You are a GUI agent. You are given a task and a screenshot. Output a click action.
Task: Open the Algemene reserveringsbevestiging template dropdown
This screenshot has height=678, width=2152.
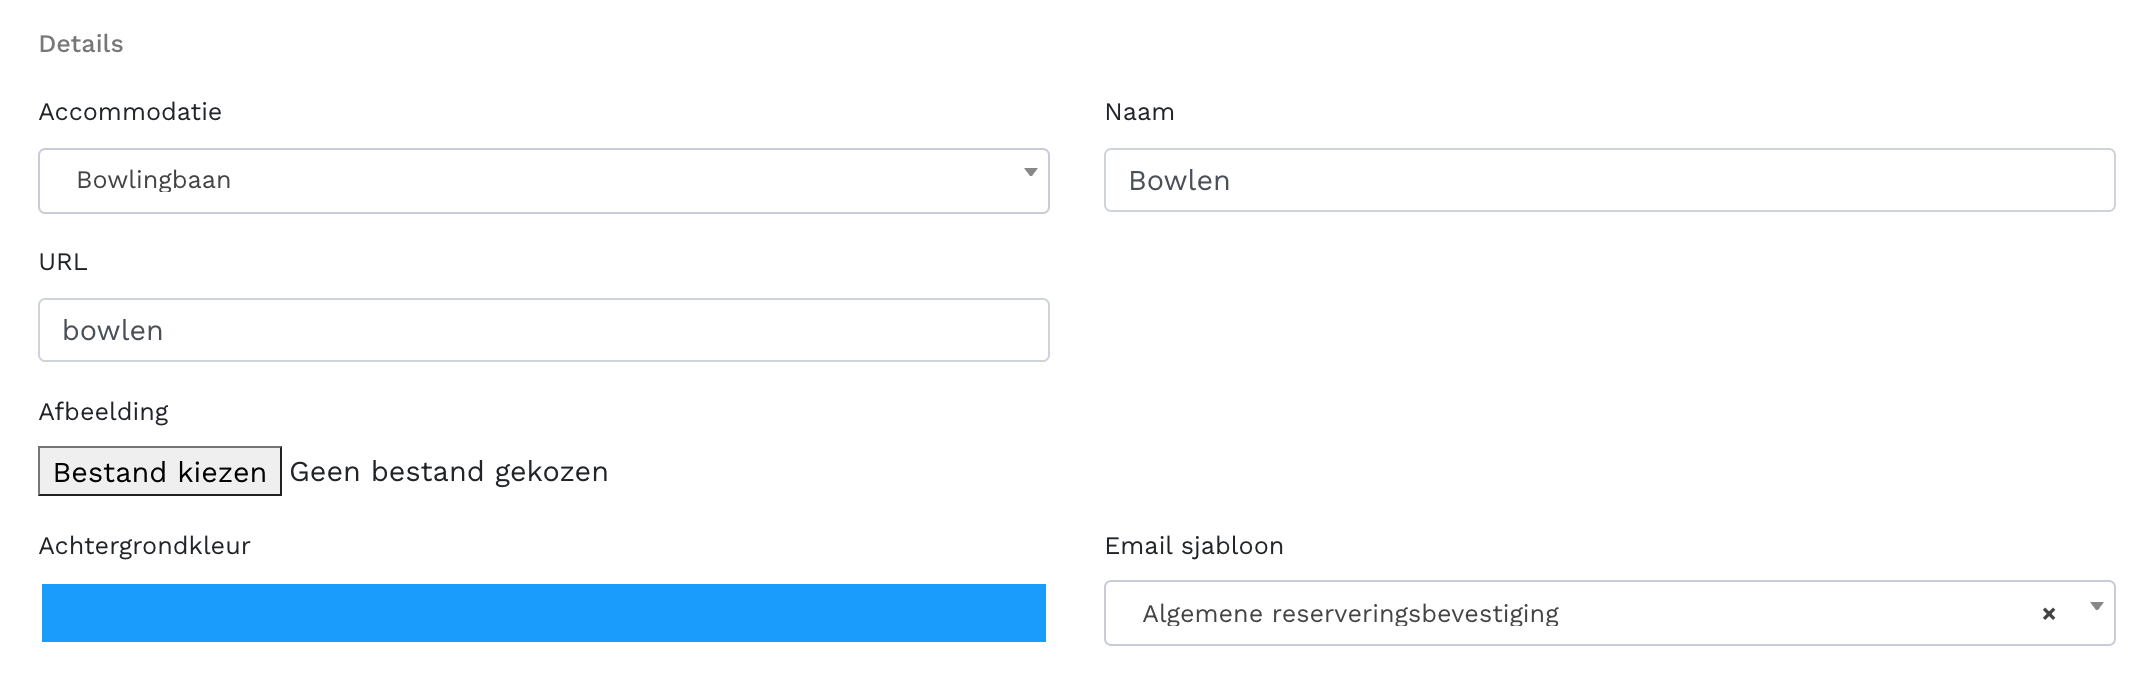1570,613
